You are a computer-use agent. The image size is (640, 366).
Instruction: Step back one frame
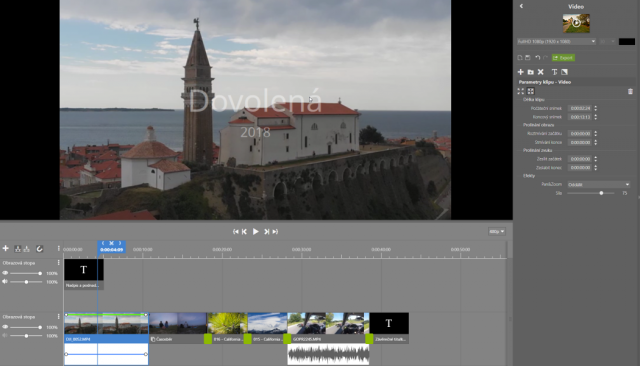point(244,231)
